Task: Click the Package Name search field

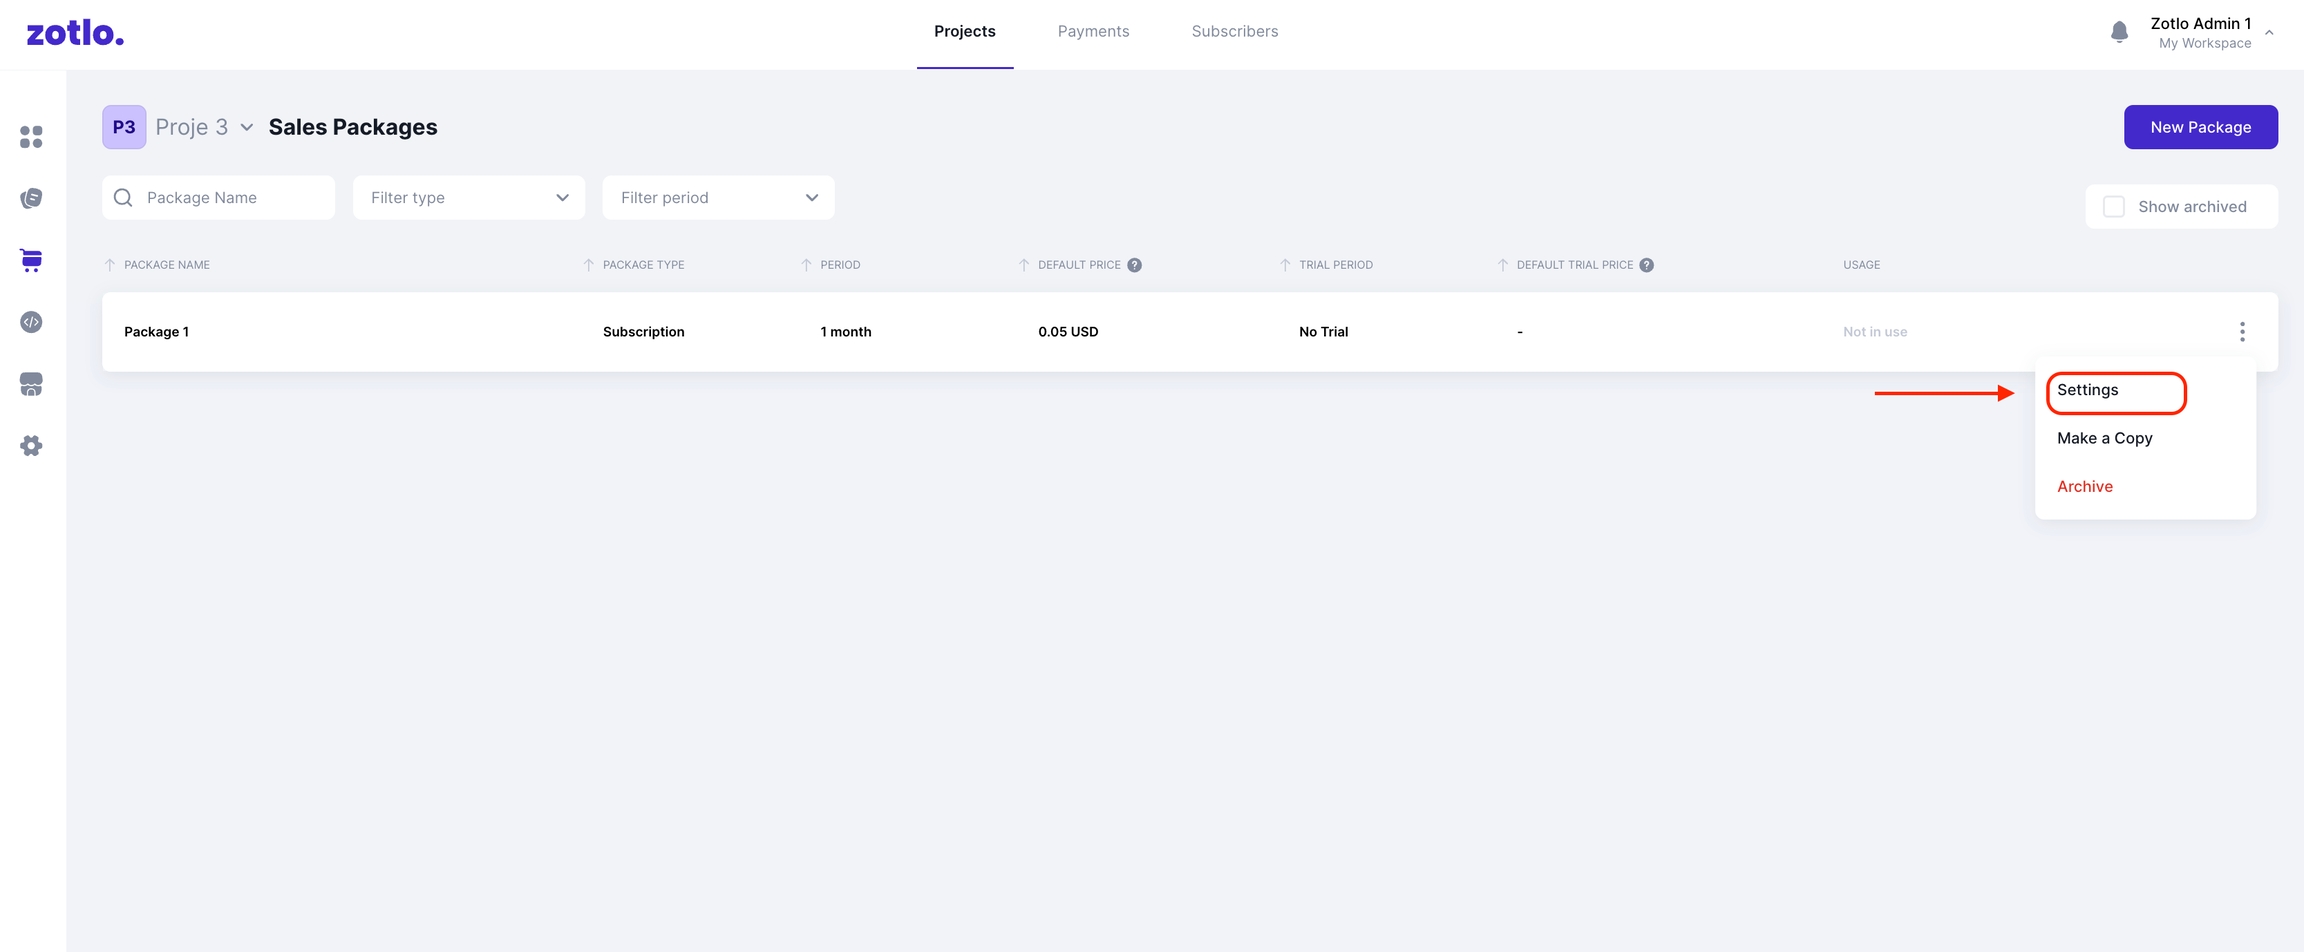Action: point(230,198)
